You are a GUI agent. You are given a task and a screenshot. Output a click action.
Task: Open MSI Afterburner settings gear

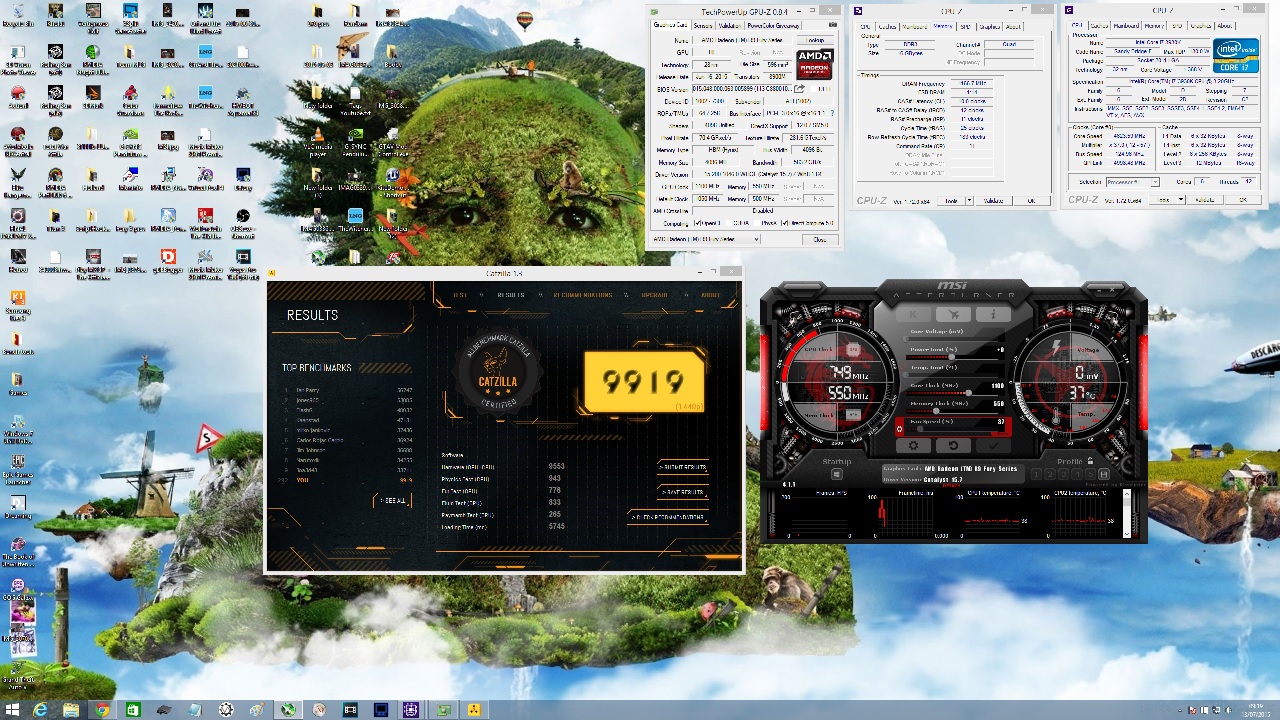(x=913, y=446)
